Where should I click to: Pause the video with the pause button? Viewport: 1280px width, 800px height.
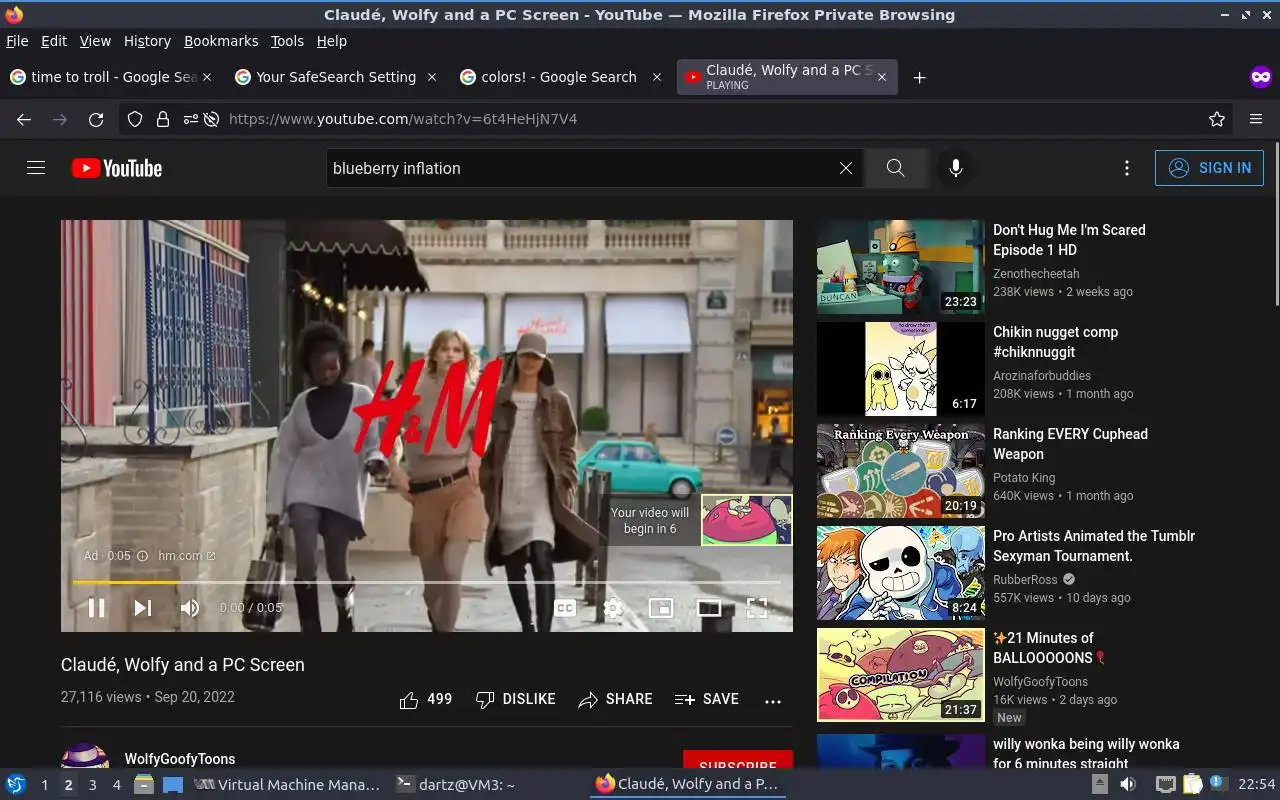click(x=97, y=607)
